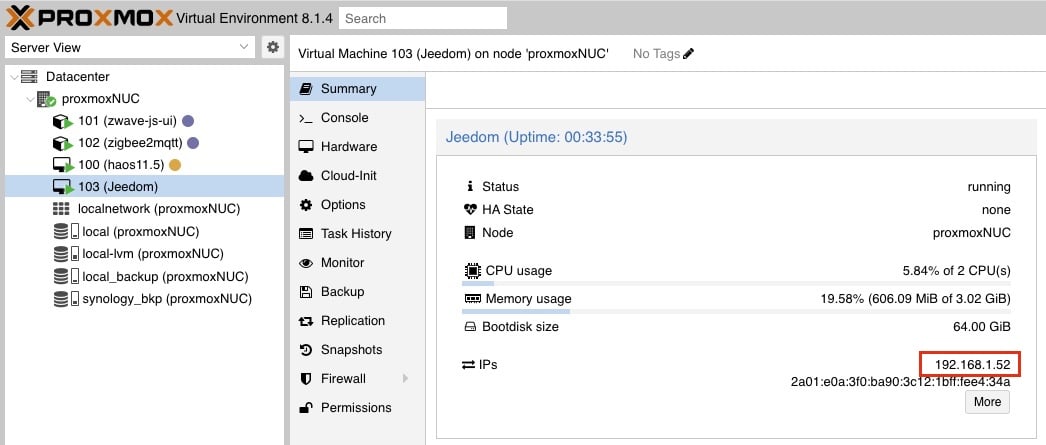Click the container icon of 102
1046x445 pixels.
62,144
